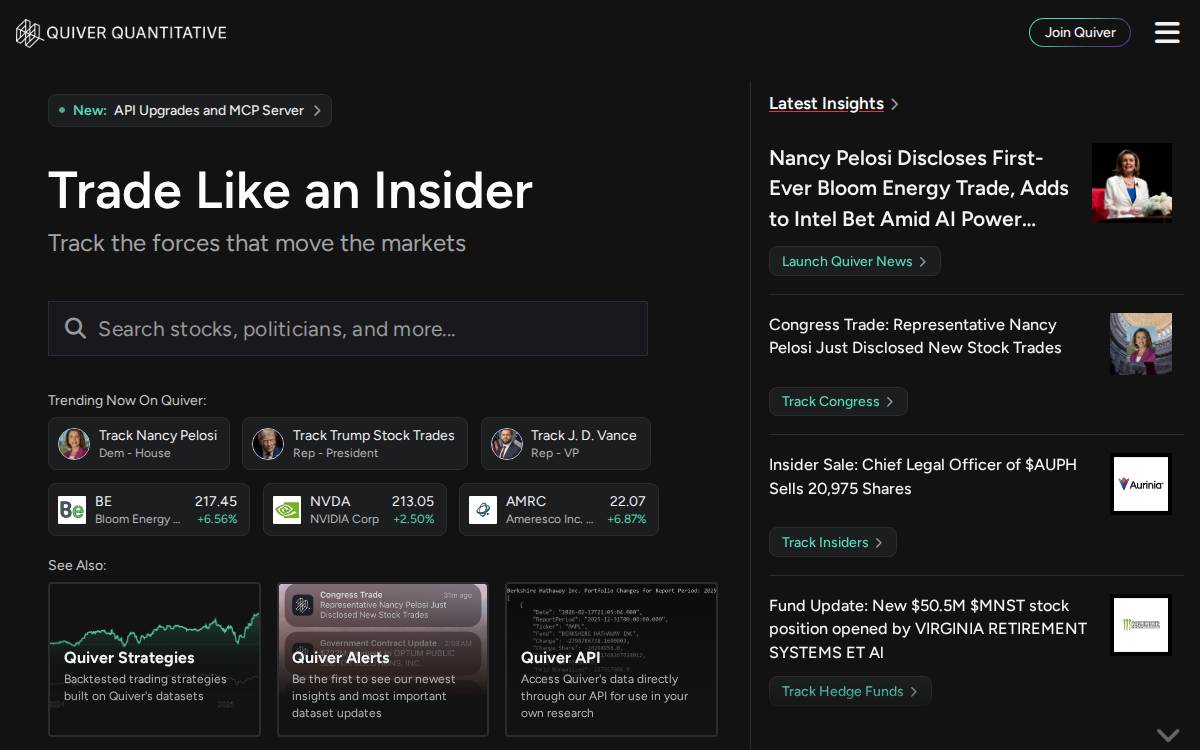Click the AMRC change +6.87%
Image resolution: width=1200 pixels, height=750 pixels.
627,520
